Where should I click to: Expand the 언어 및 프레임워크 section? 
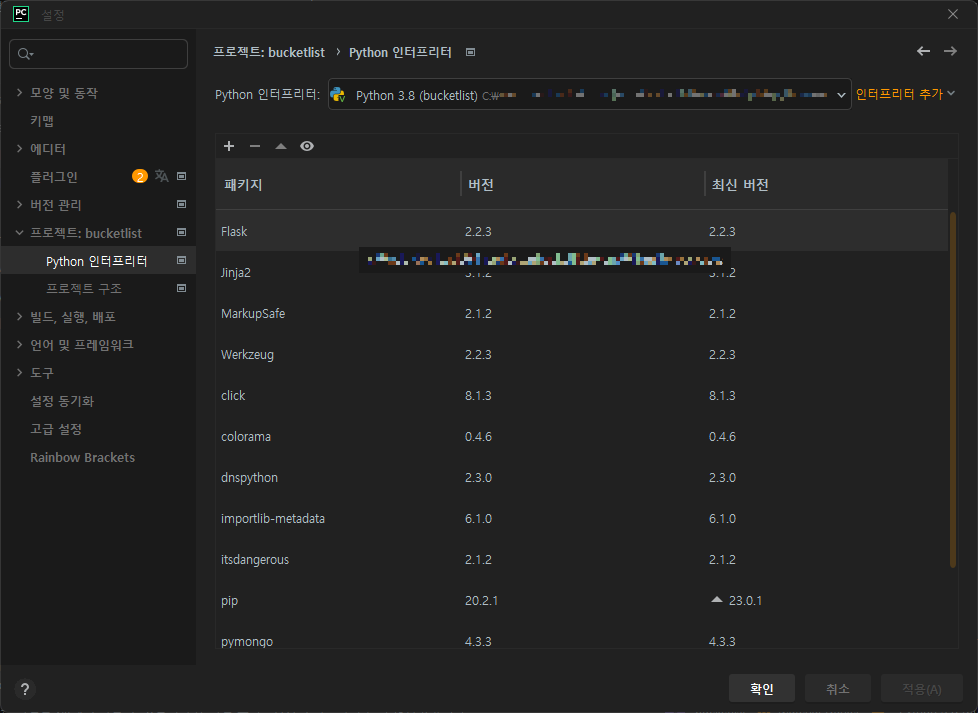(19, 344)
